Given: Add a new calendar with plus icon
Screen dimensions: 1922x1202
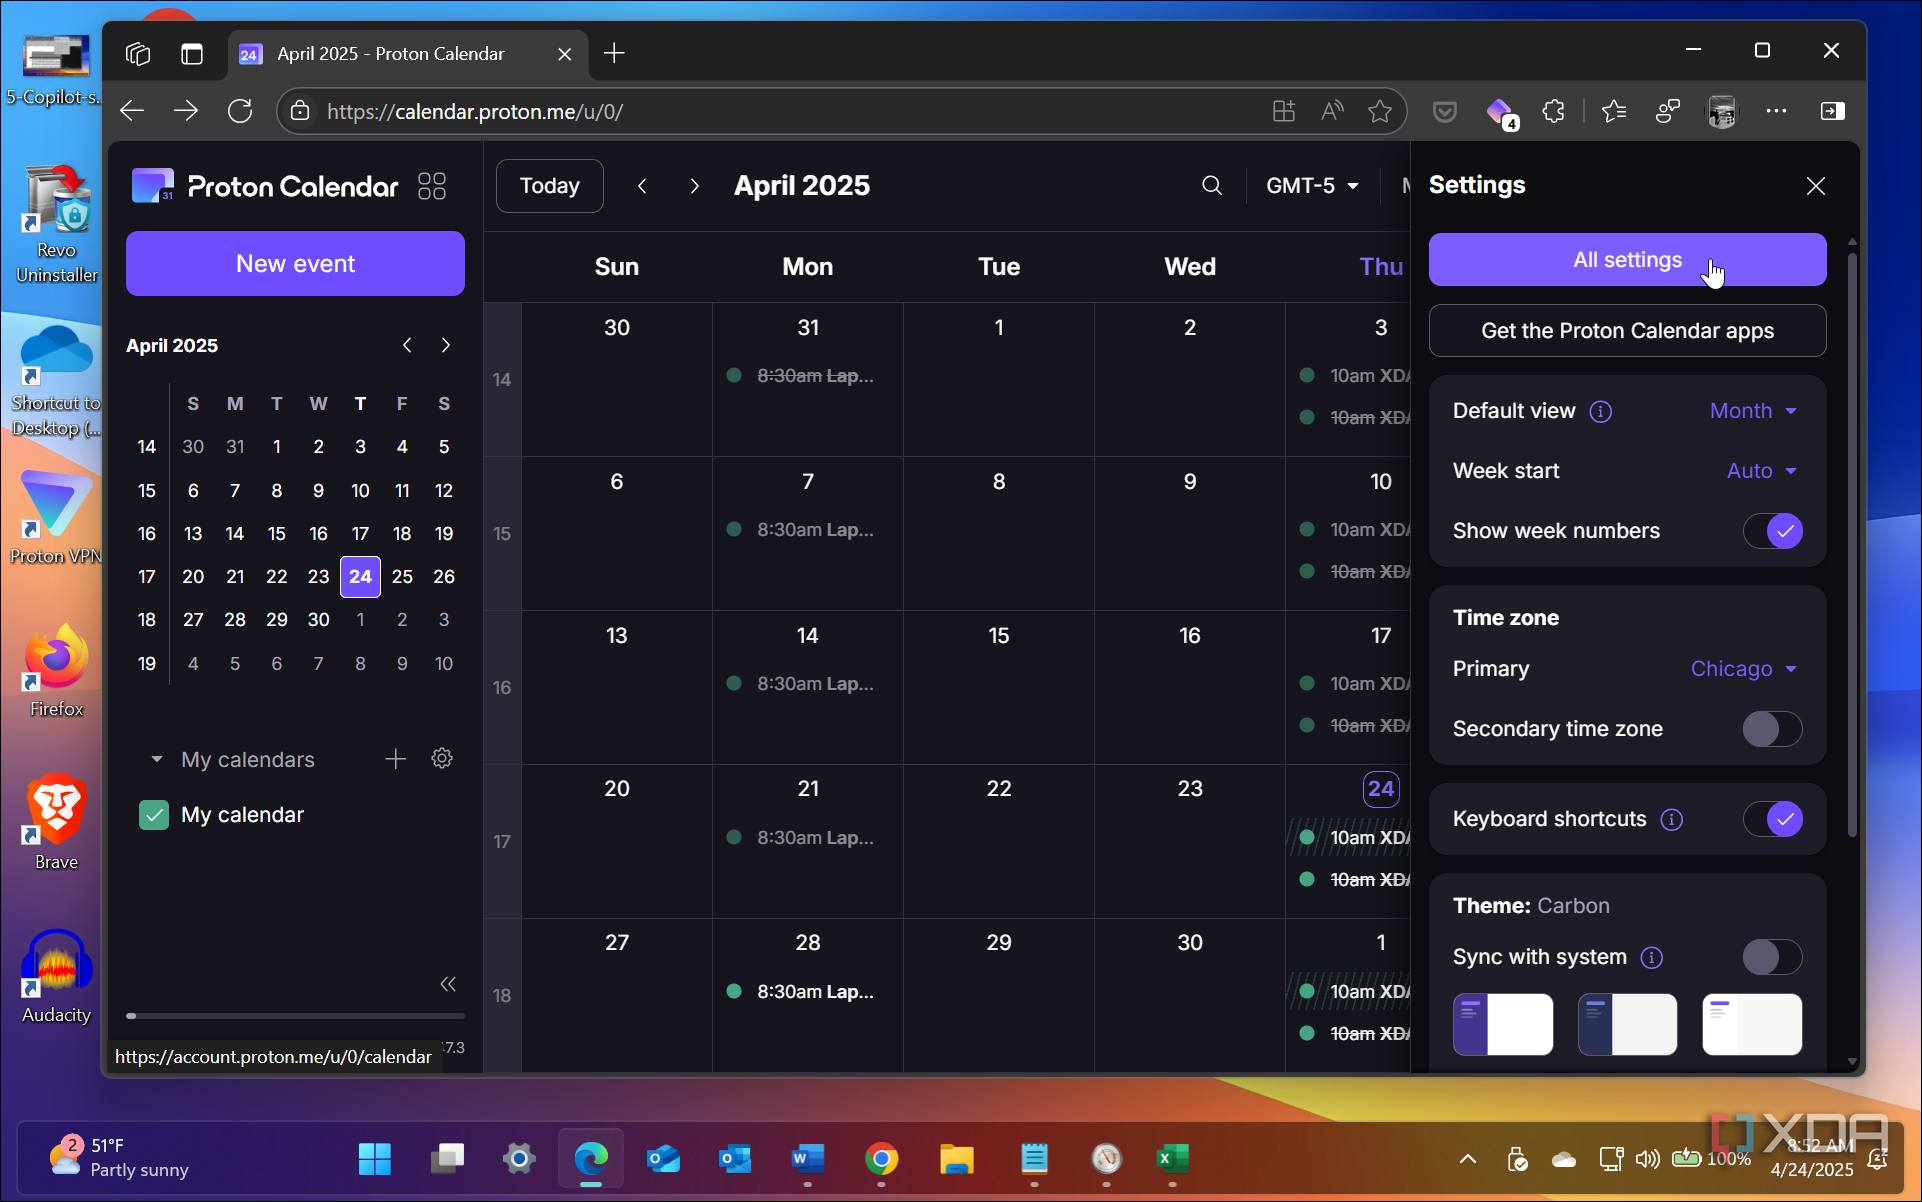Looking at the screenshot, I should (395, 759).
